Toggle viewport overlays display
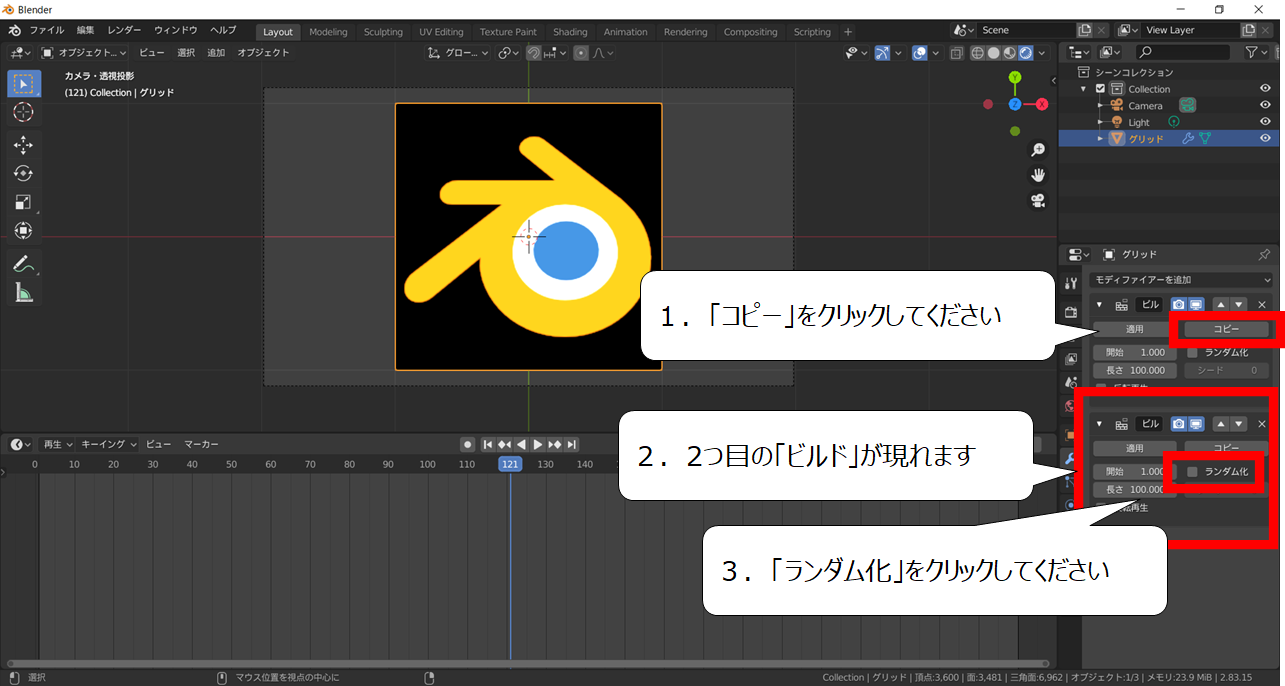Viewport: 1285px width, 686px height. (921, 53)
